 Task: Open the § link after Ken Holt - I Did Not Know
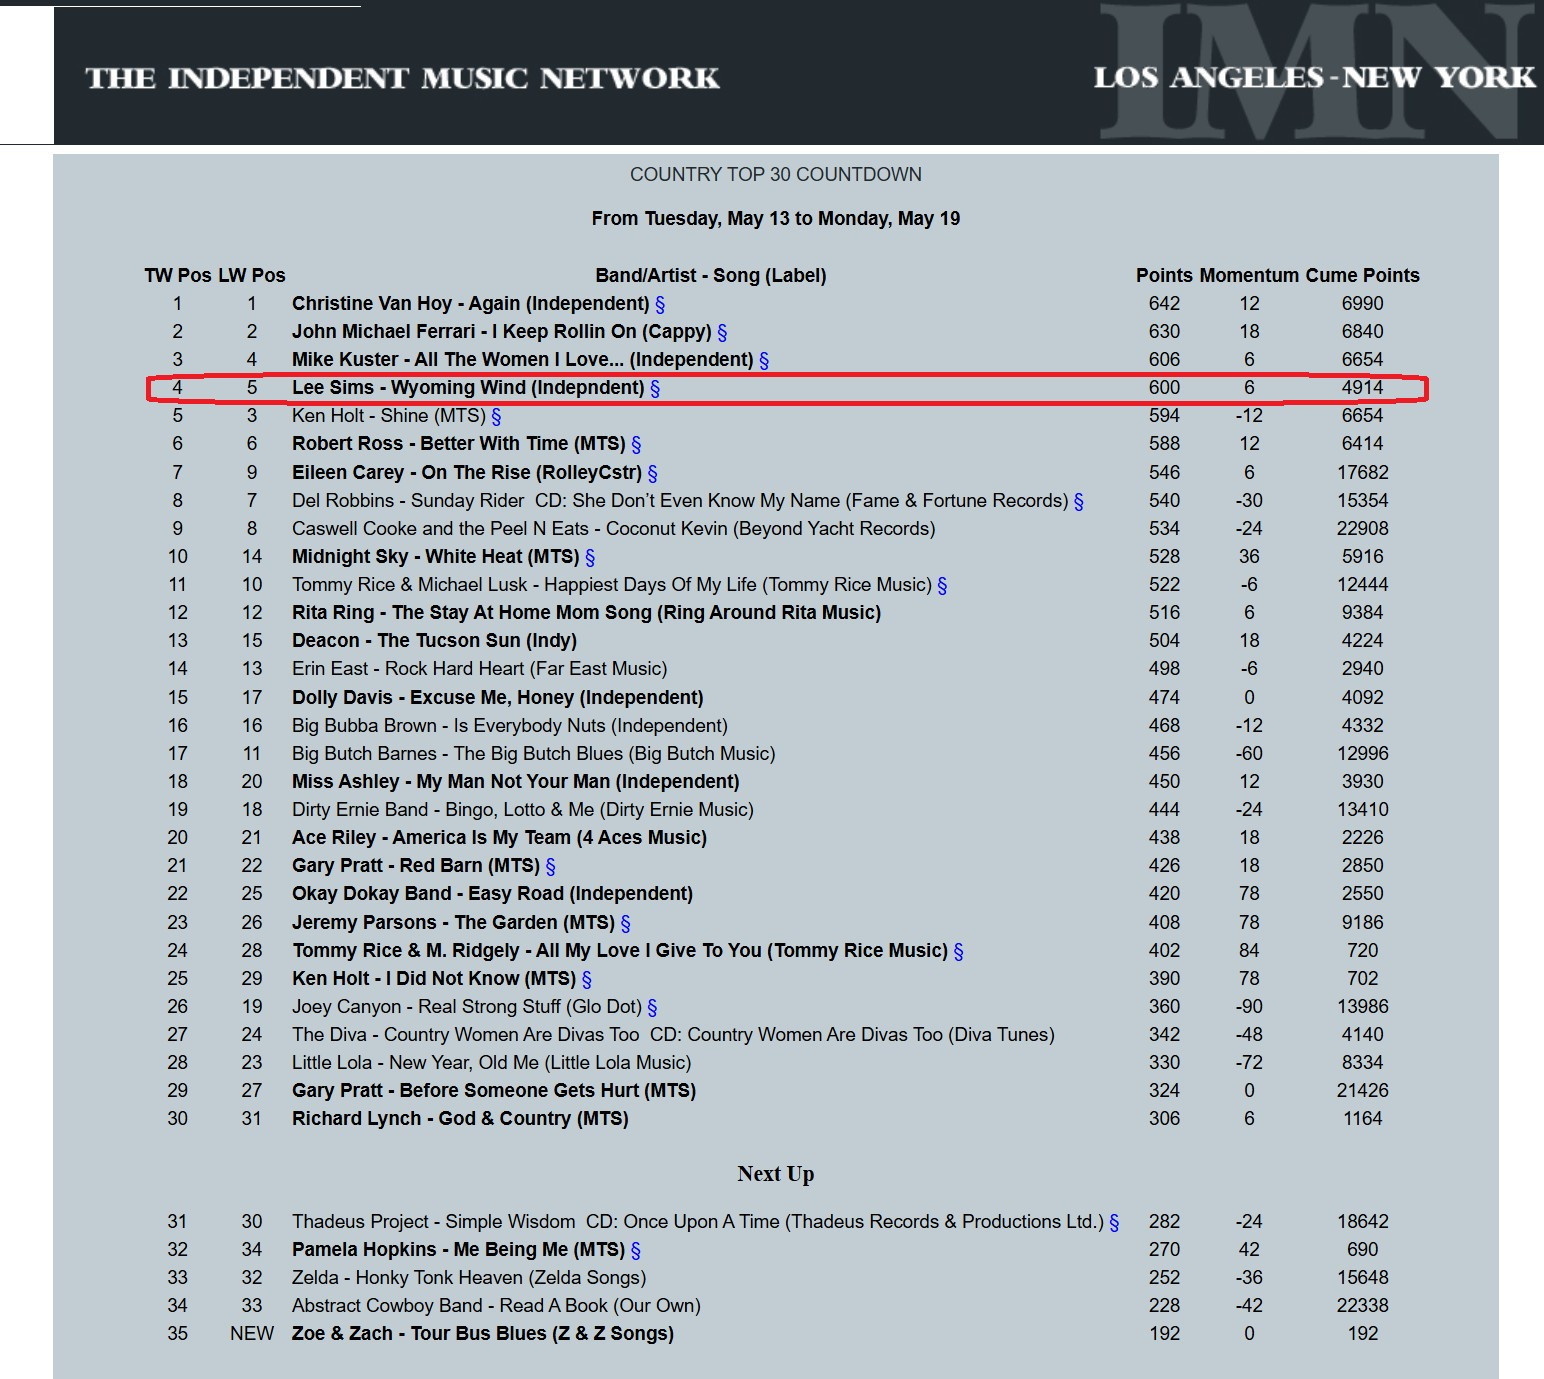587,979
